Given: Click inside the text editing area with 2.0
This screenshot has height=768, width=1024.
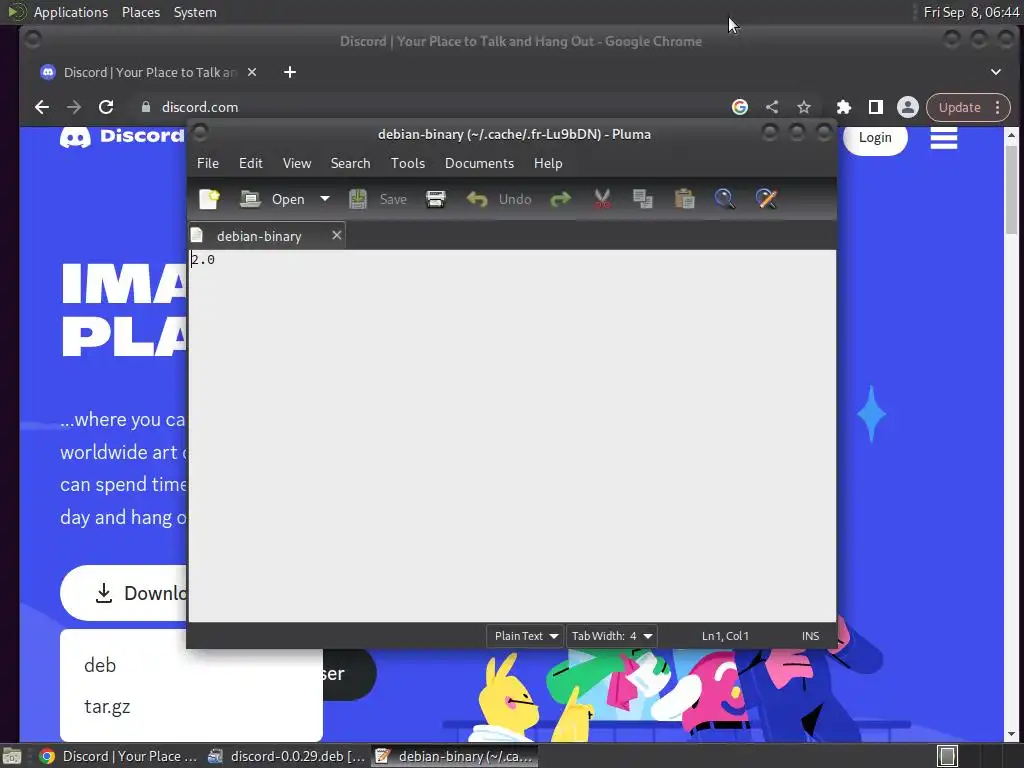Looking at the screenshot, I should pos(512,436).
